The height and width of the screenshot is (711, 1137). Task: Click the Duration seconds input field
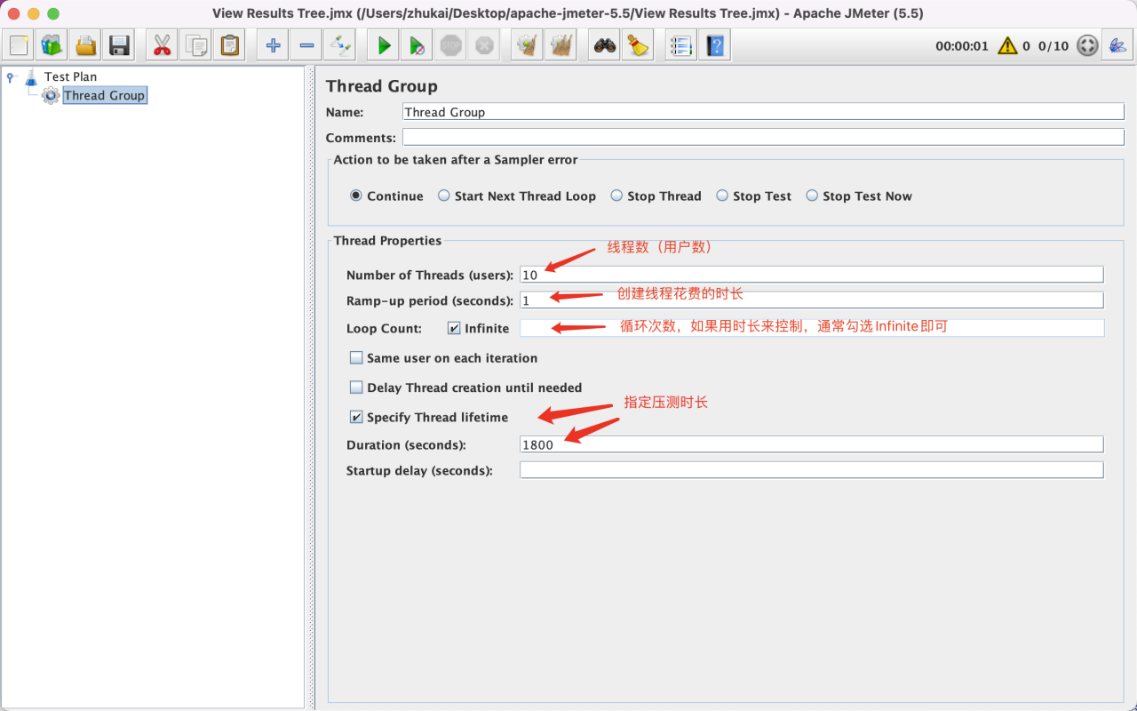pyautogui.click(x=810, y=445)
